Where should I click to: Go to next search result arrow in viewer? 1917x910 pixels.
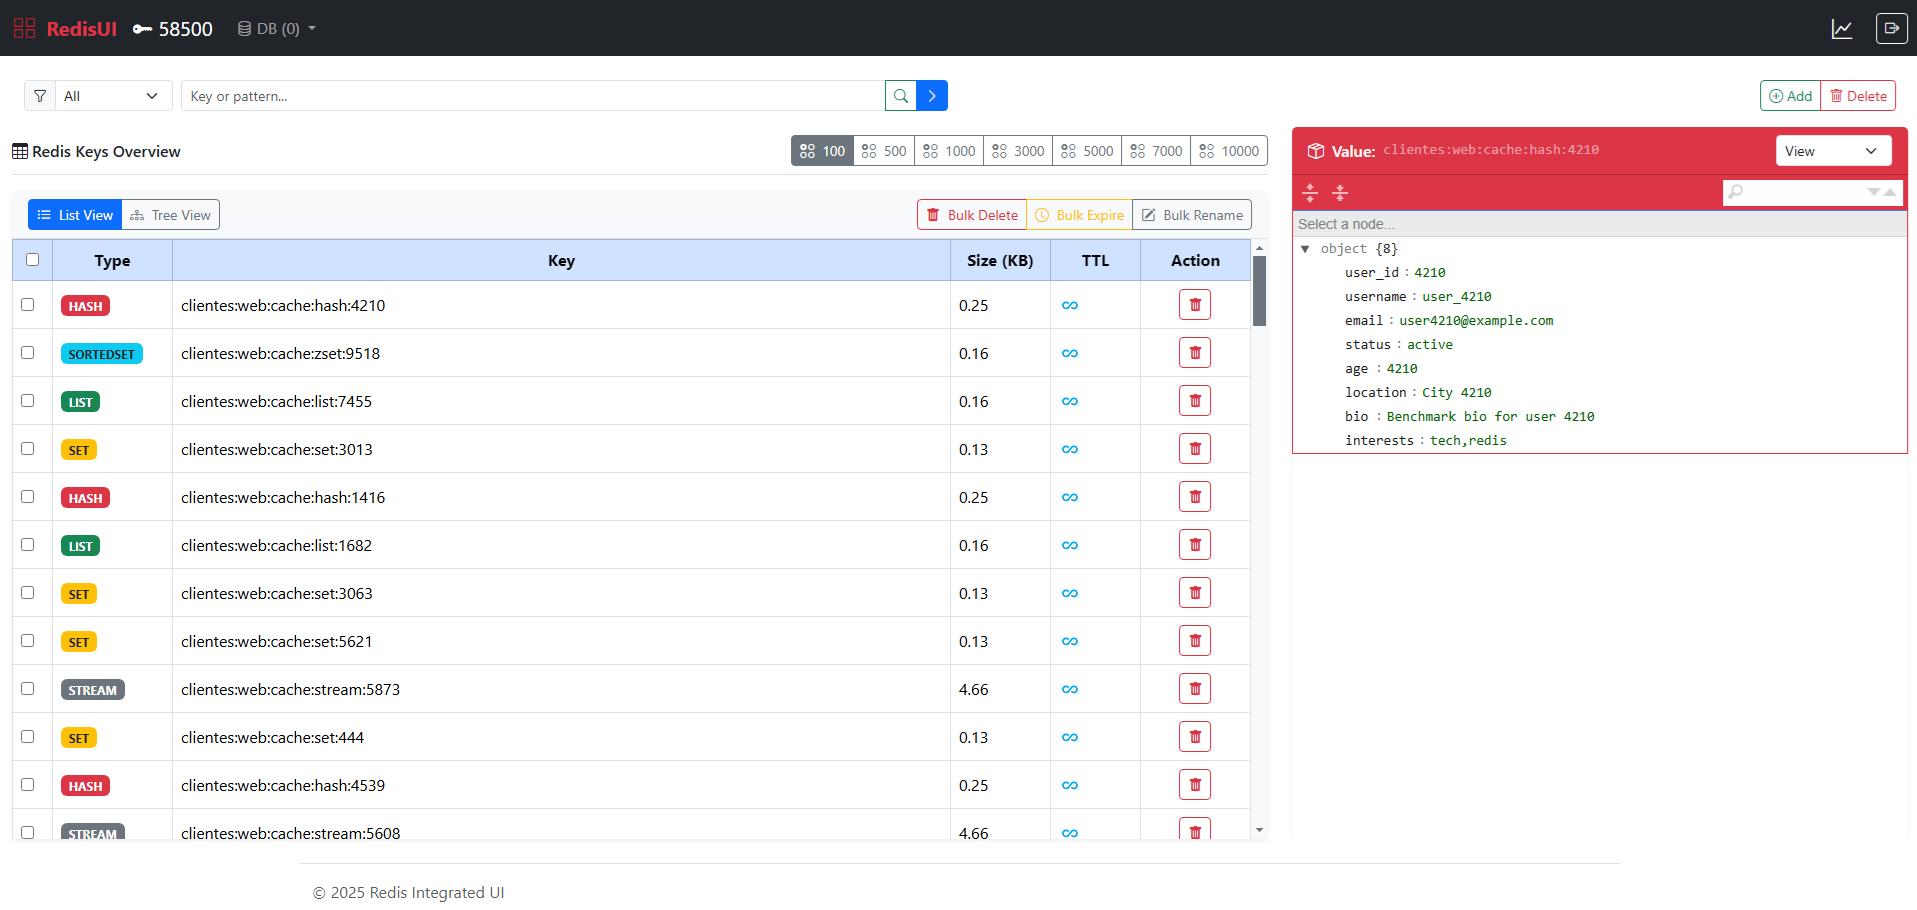click(1874, 192)
